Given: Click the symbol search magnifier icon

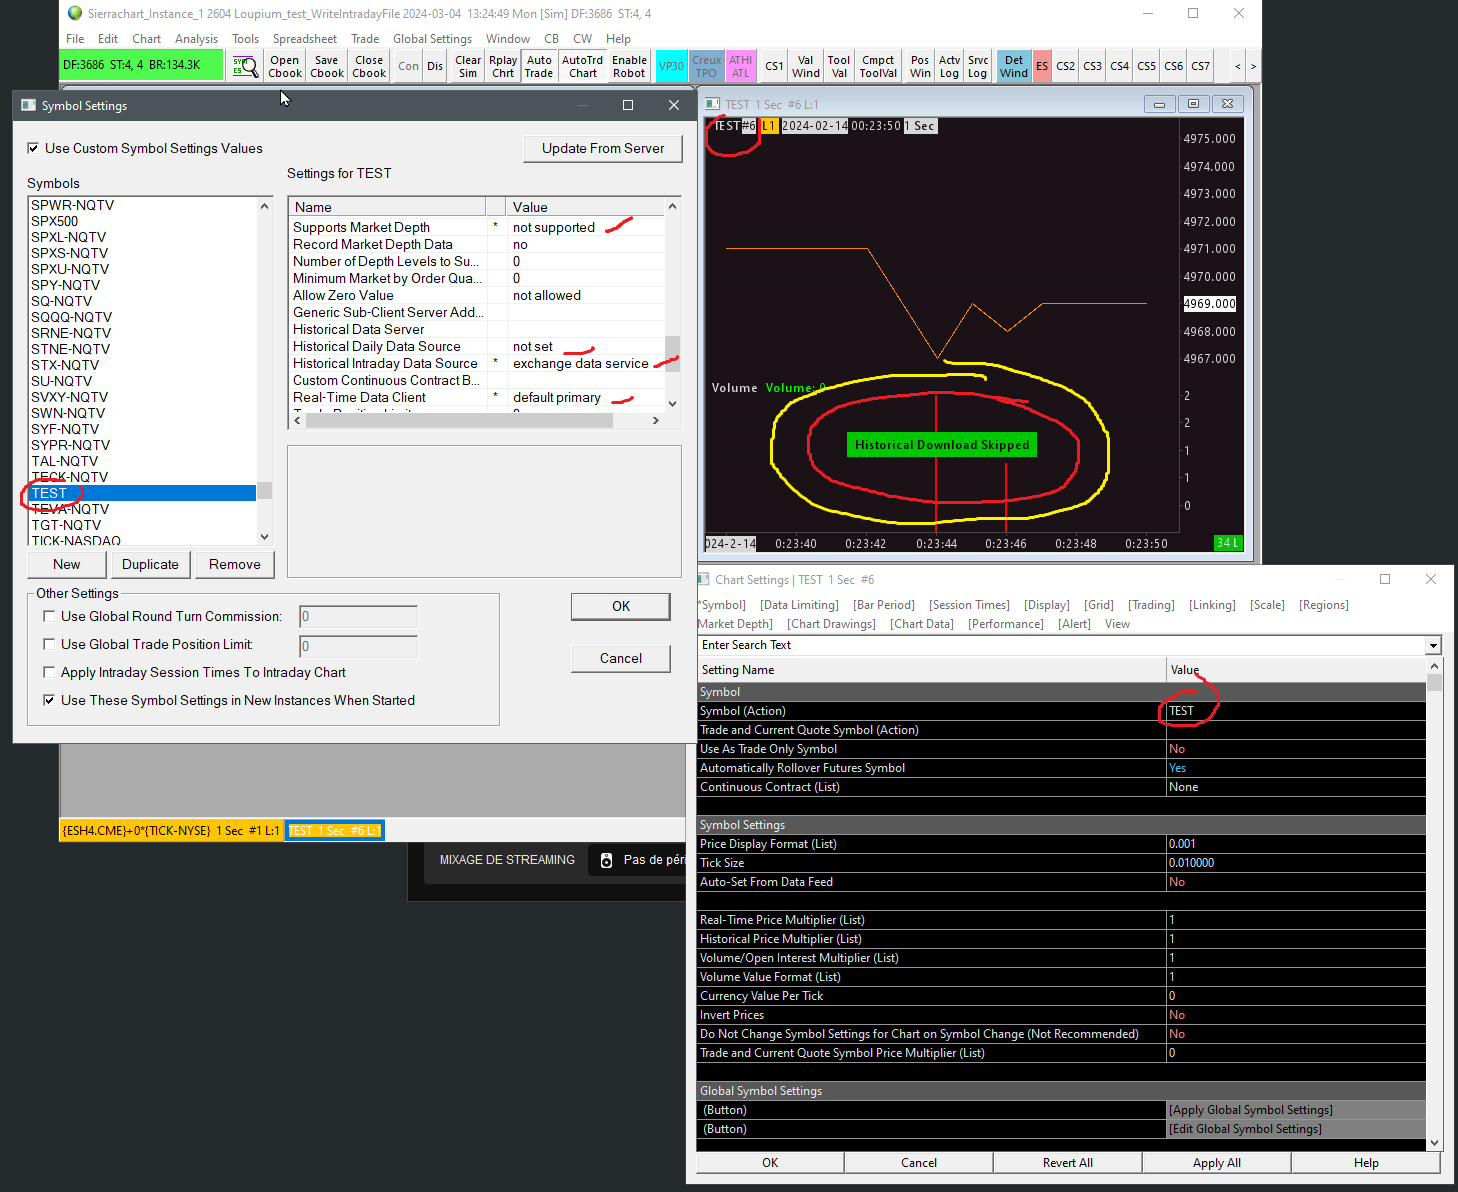Looking at the screenshot, I should pos(245,67).
